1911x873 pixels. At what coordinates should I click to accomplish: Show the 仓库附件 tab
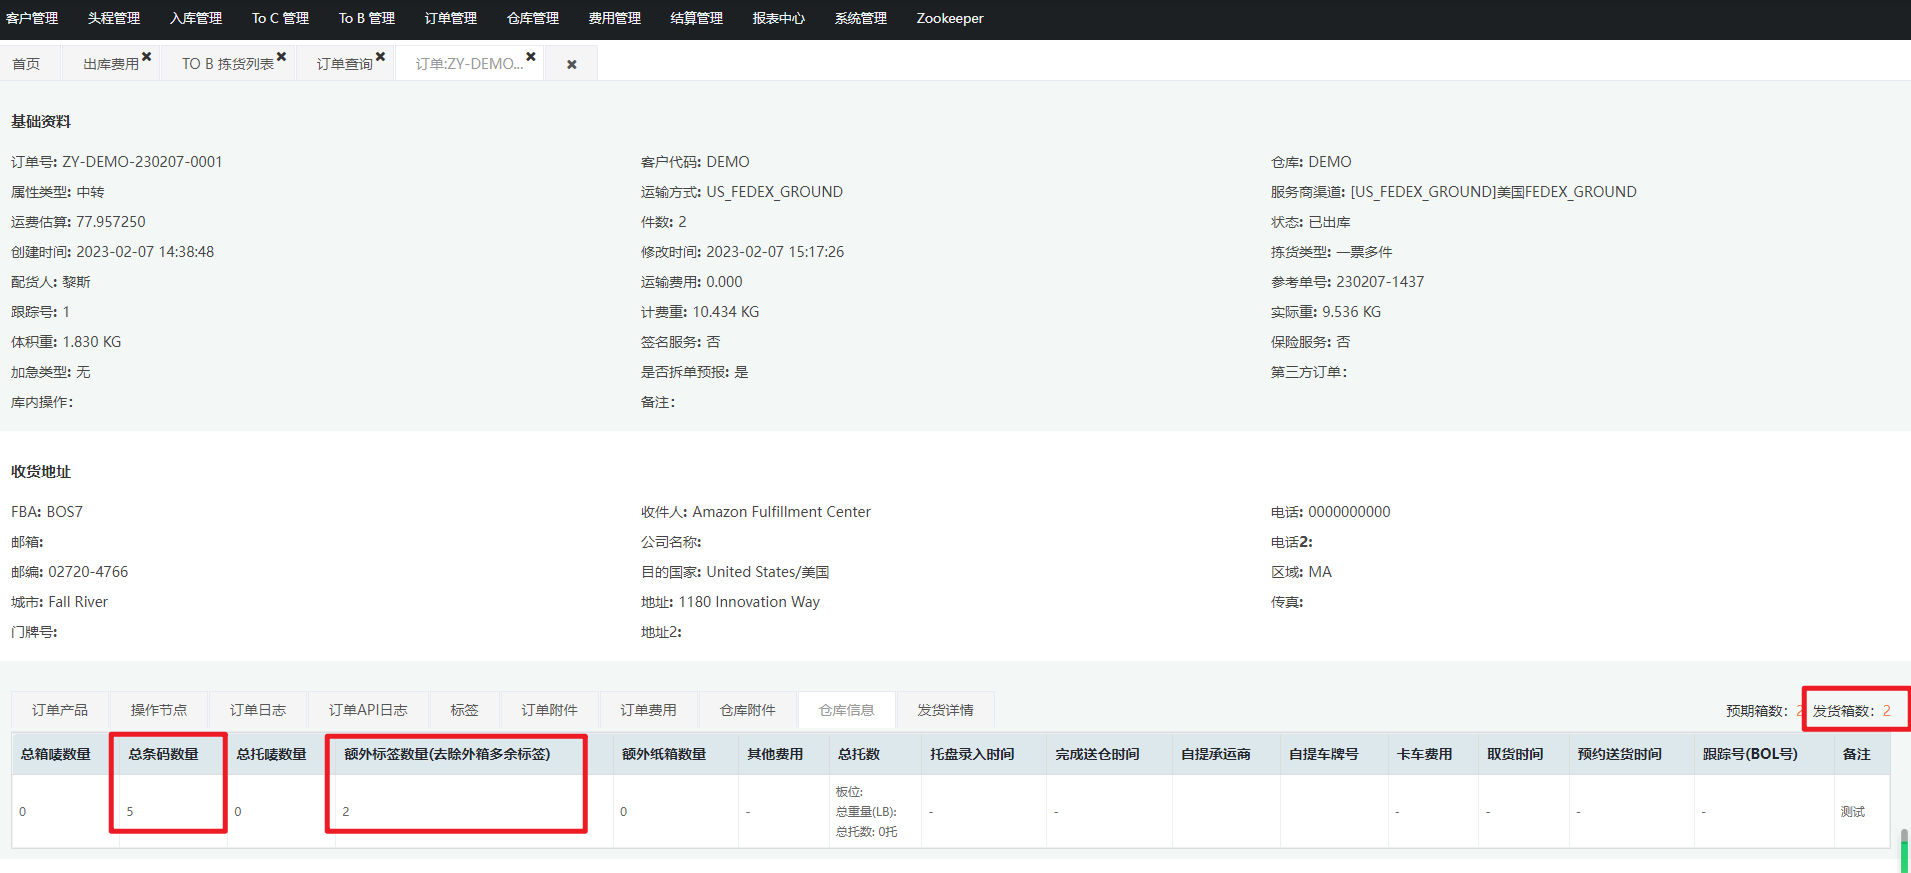748,710
